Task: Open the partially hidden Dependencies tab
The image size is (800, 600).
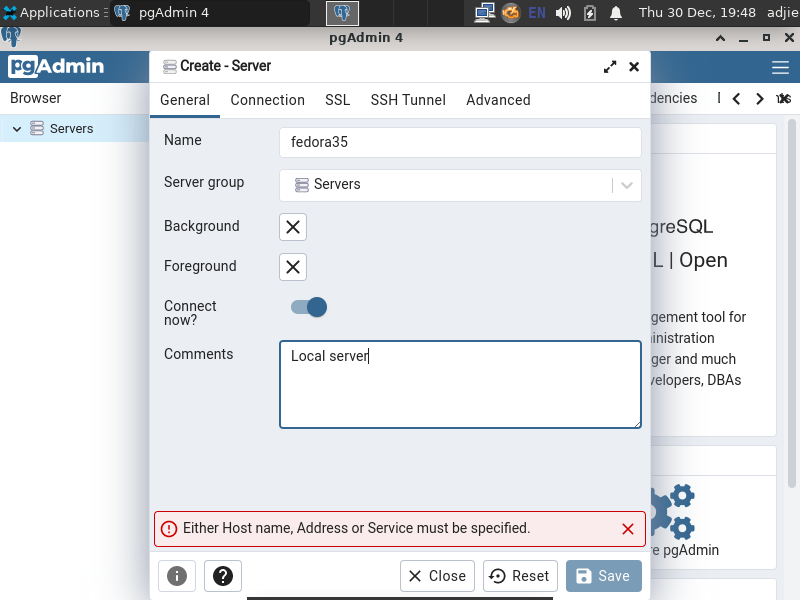Action: click(674, 98)
